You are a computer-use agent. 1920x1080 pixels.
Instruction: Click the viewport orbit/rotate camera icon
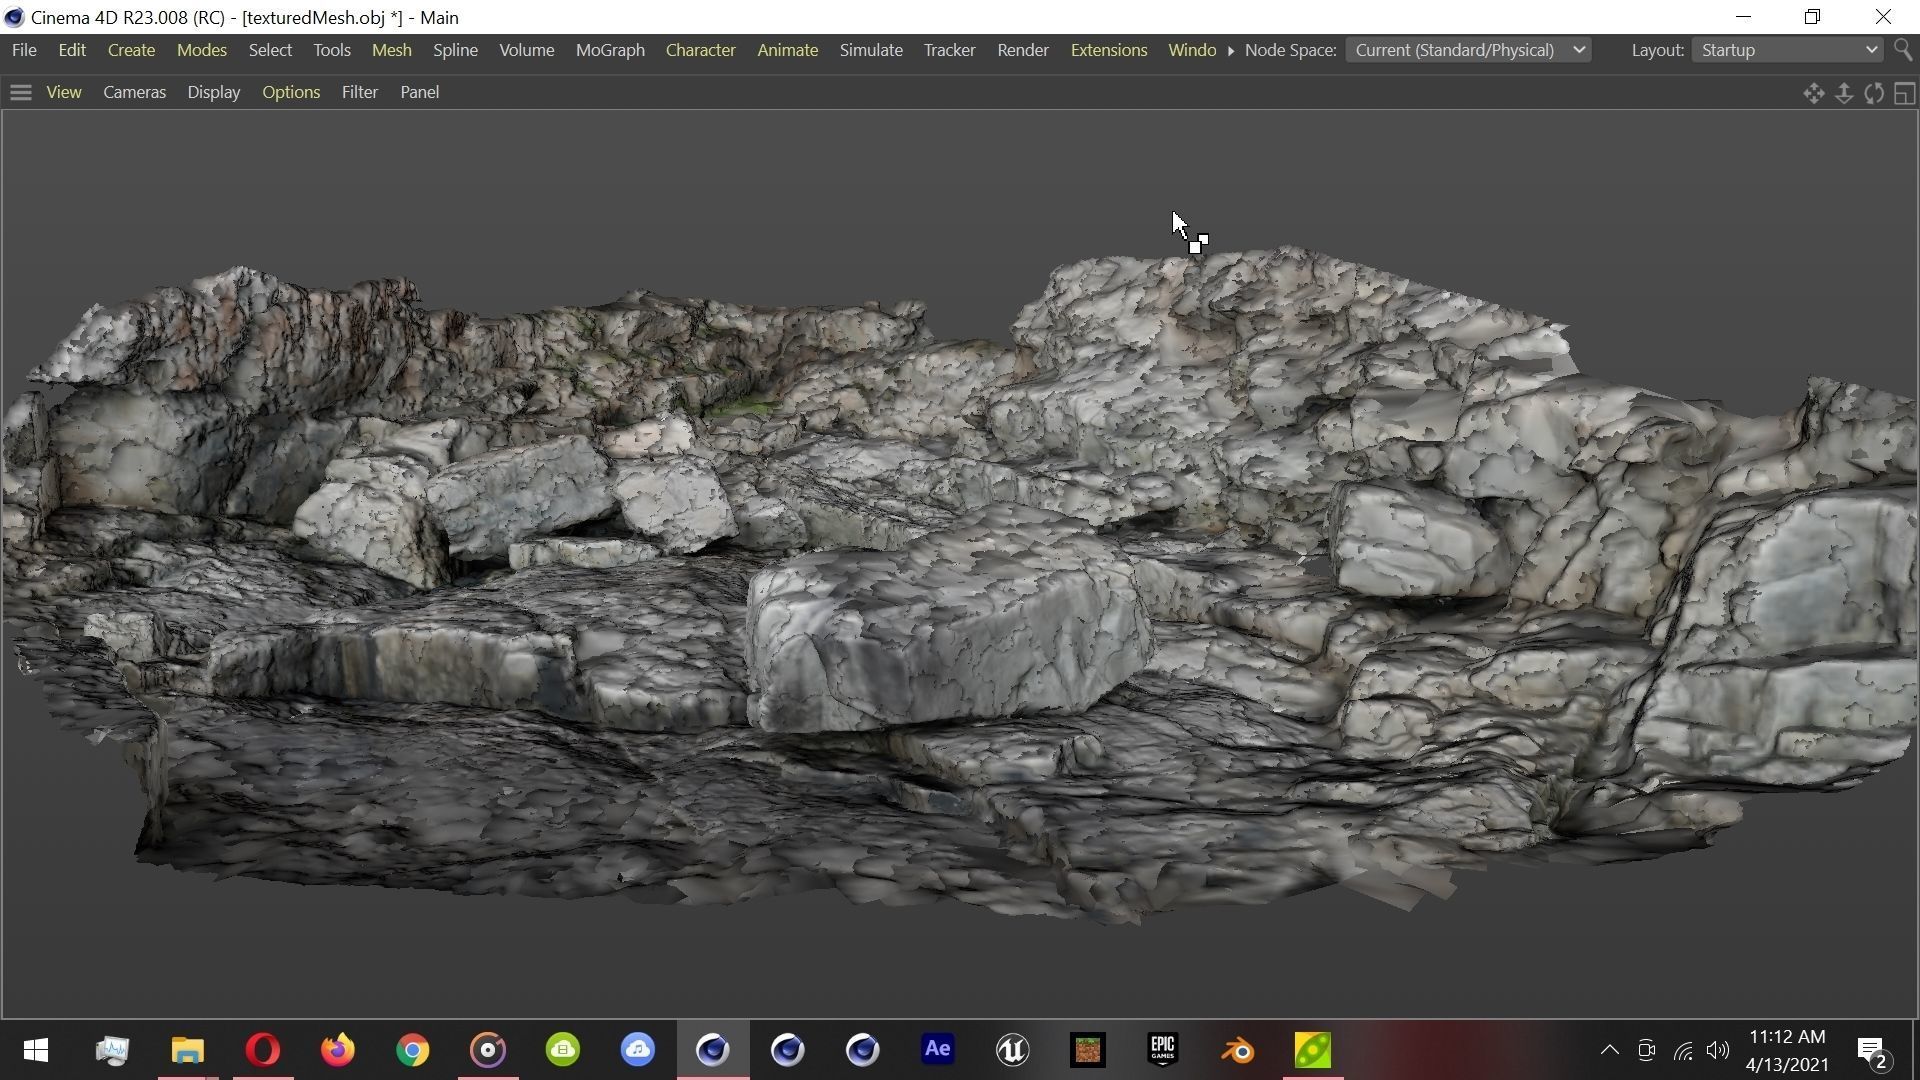coord(1874,93)
